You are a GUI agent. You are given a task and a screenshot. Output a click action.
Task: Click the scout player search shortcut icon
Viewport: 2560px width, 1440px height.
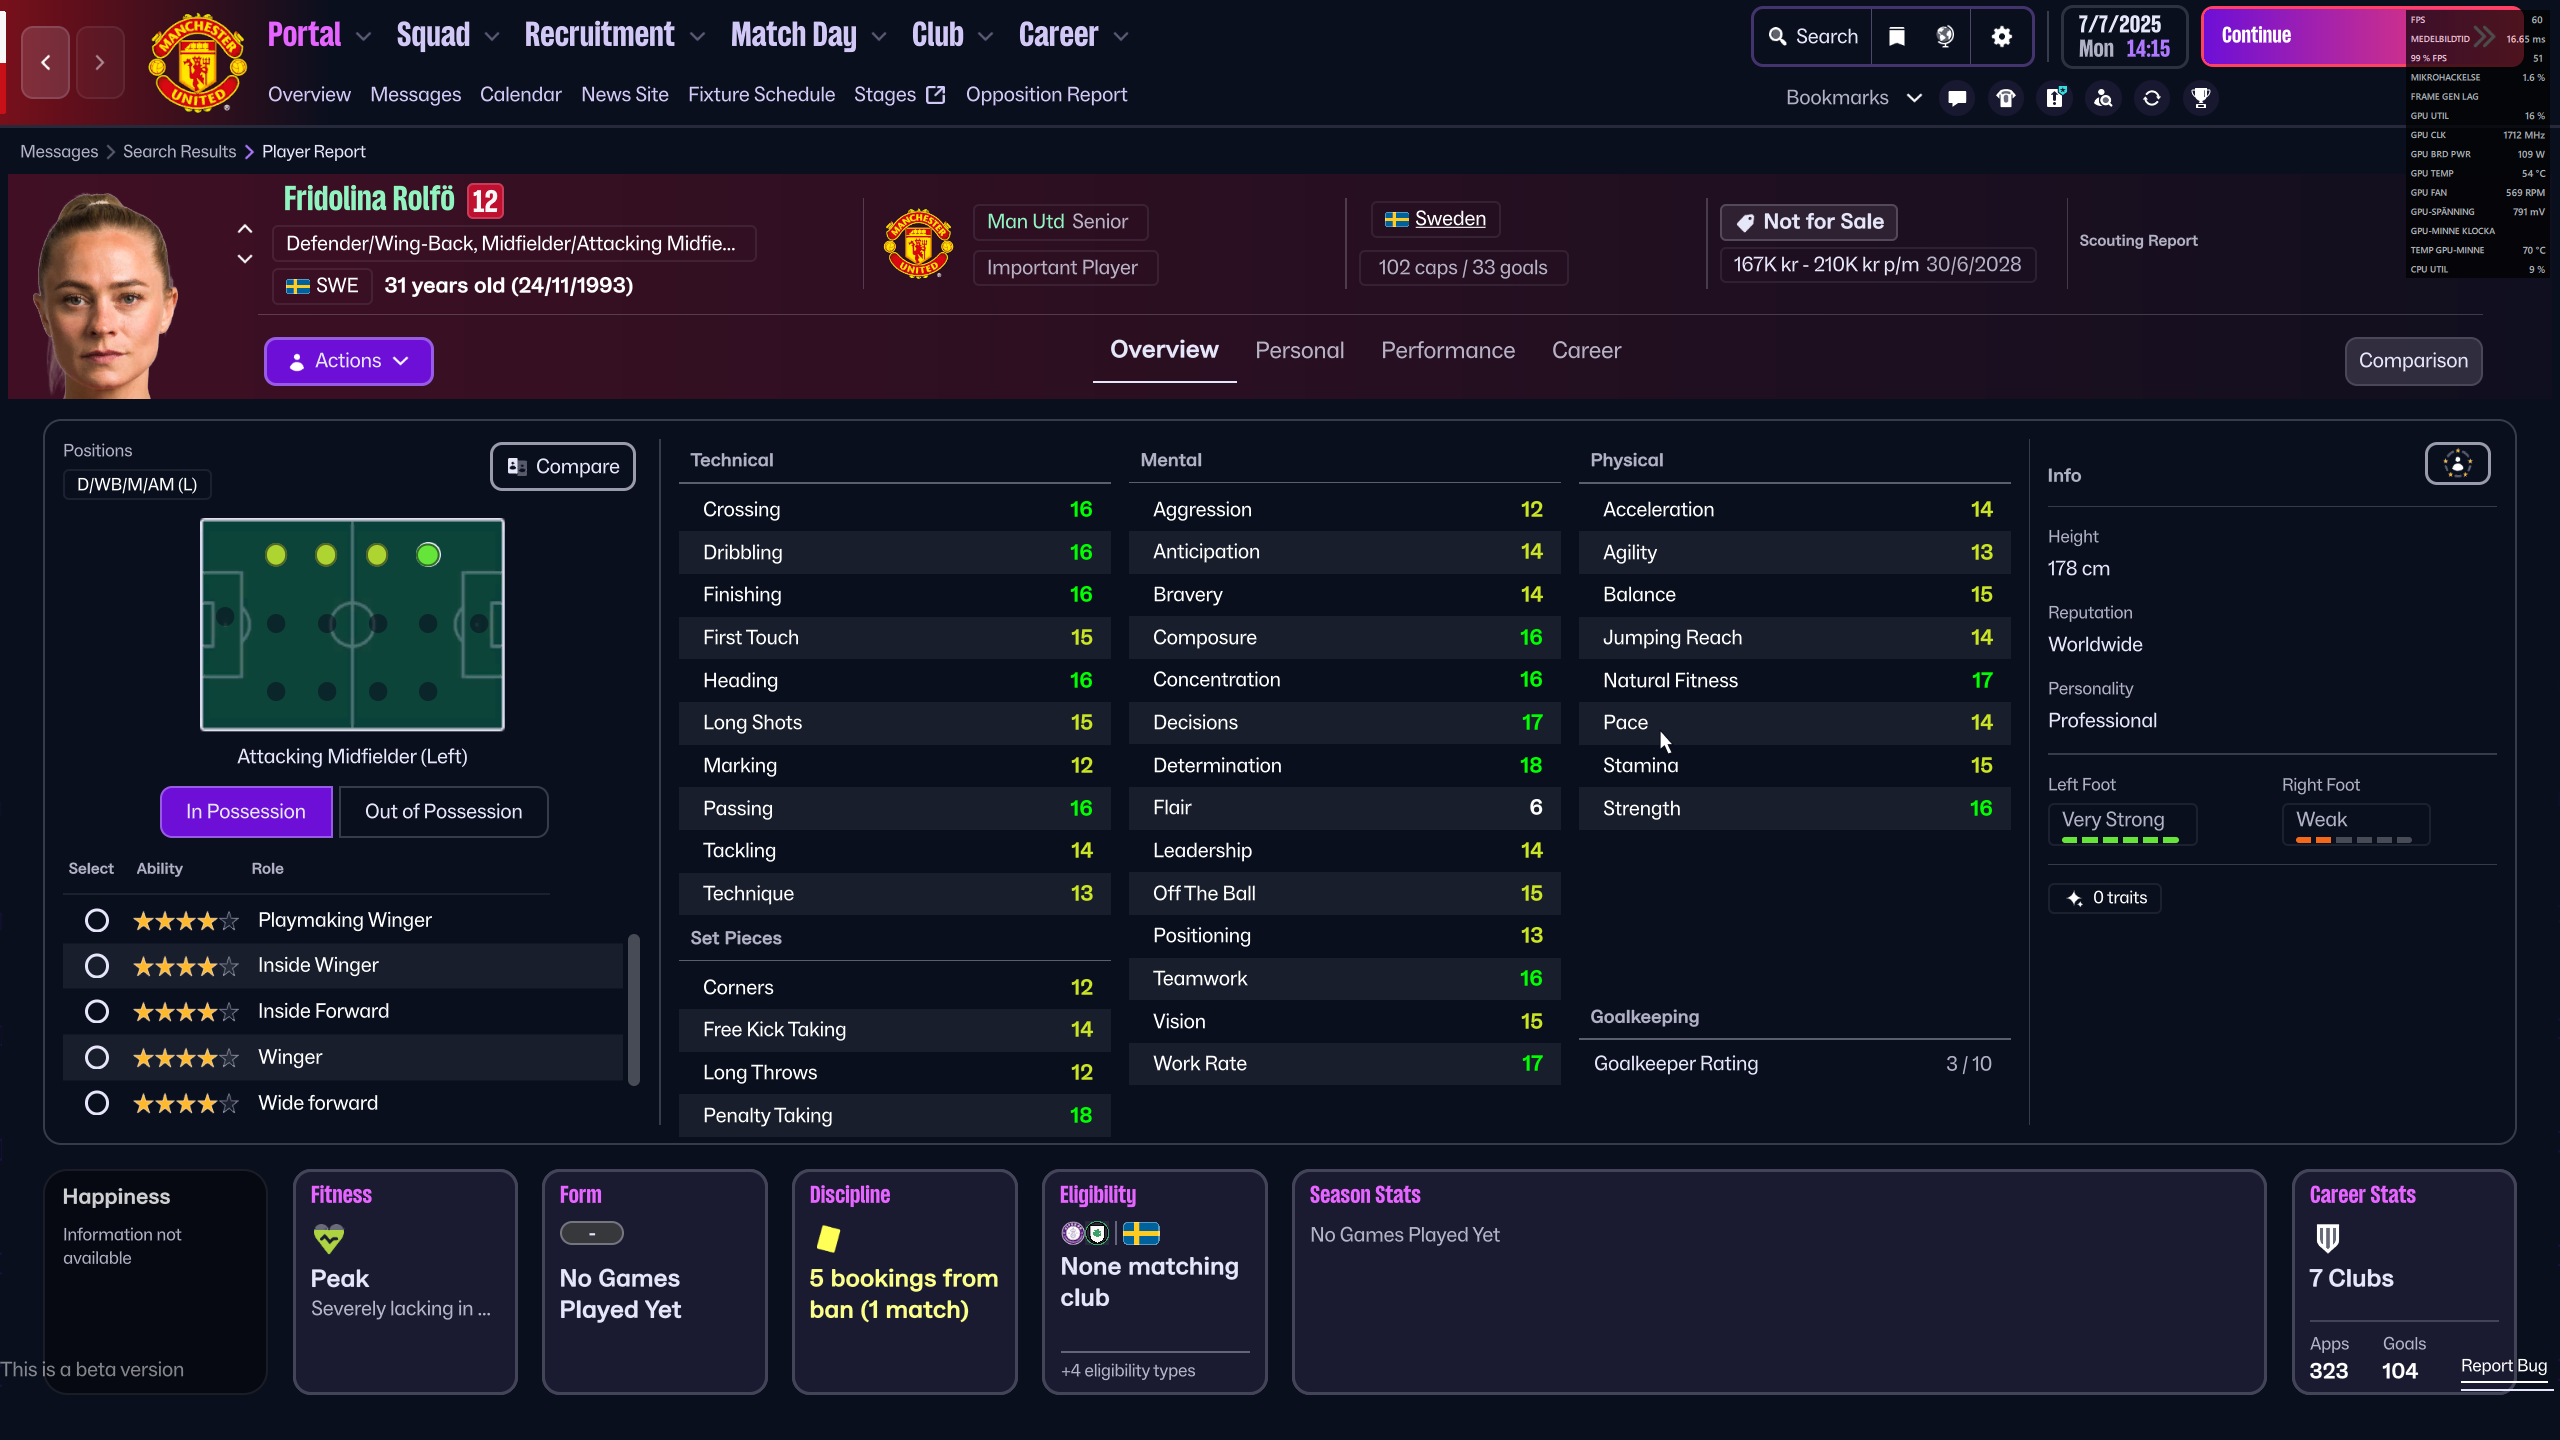click(2103, 98)
